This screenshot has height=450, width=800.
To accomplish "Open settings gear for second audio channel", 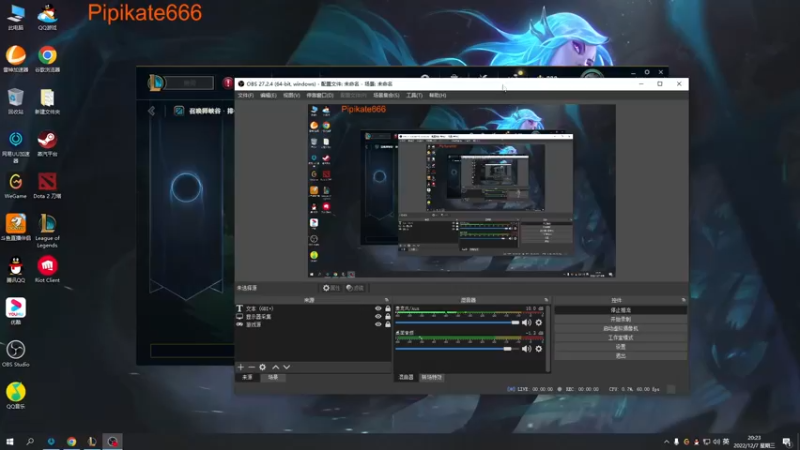I will click(539, 349).
